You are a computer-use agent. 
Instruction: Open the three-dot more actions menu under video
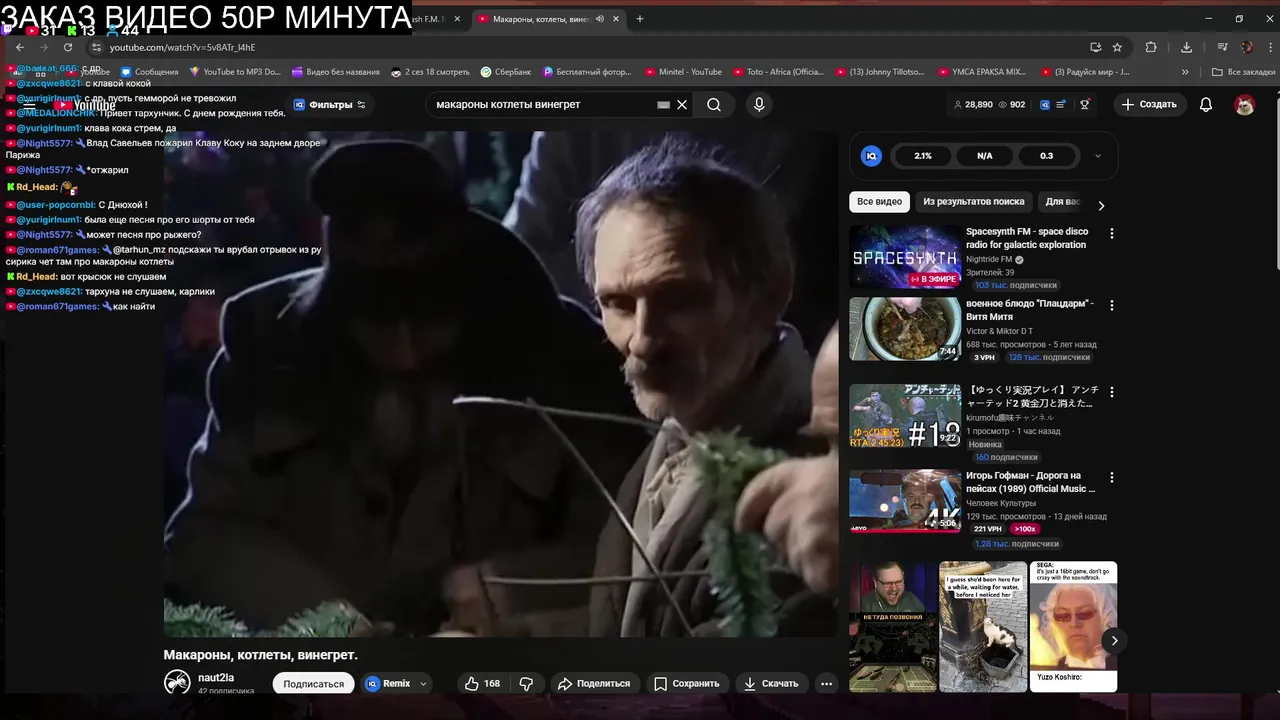click(826, 684)
